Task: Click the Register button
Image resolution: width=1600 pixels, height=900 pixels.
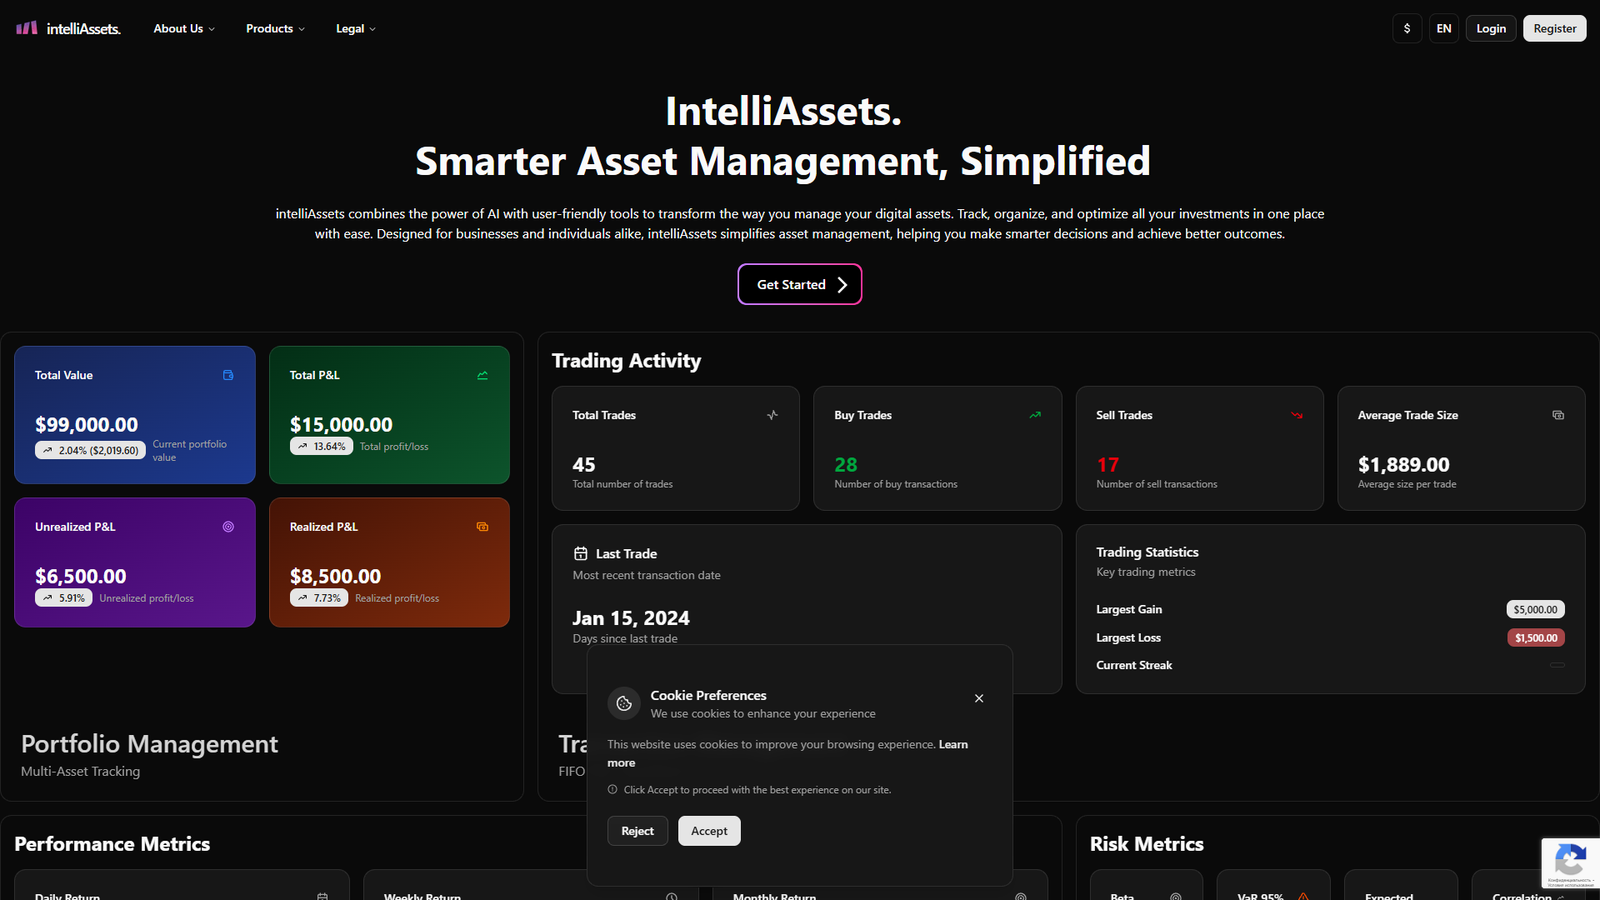Action: [x=1555, y=28]
